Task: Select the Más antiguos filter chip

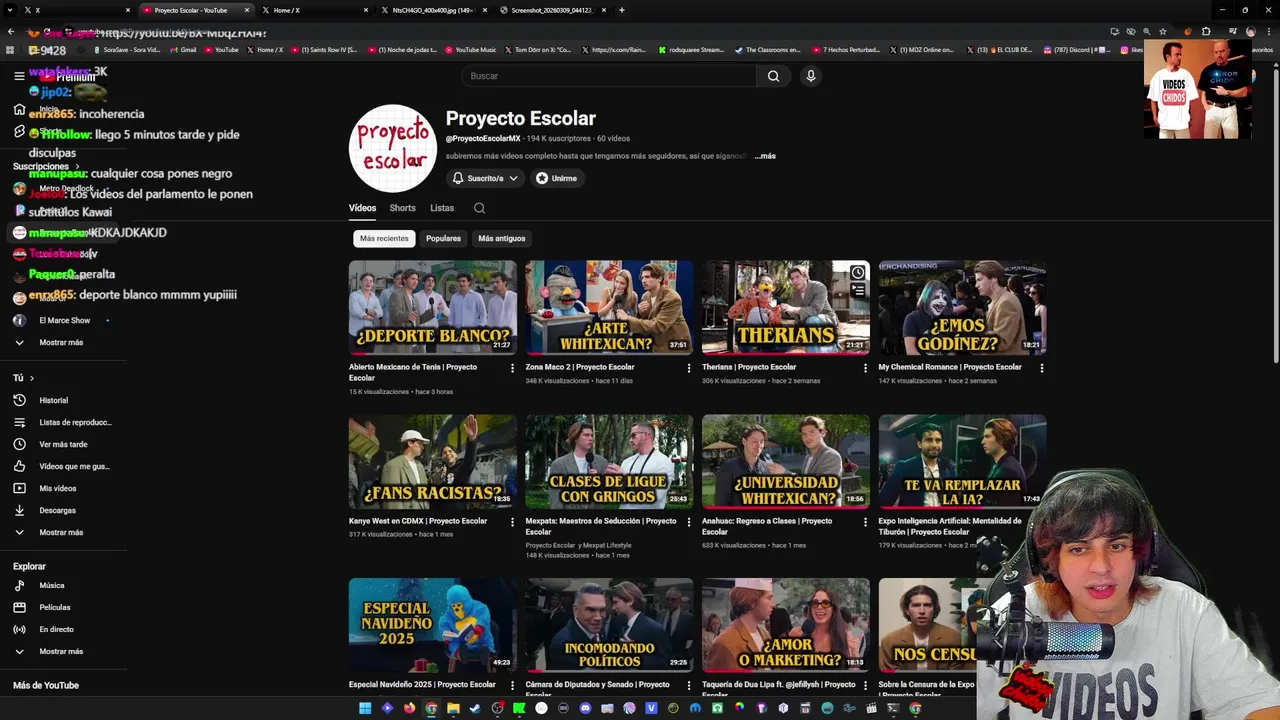Action: pyautogui.click(x=501, y=238)
